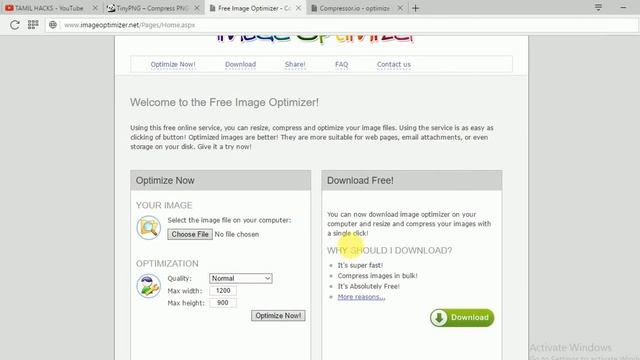Close the TinyPNG tab
Viewport: 640px width, 360px height.
[x=197, y=8]
